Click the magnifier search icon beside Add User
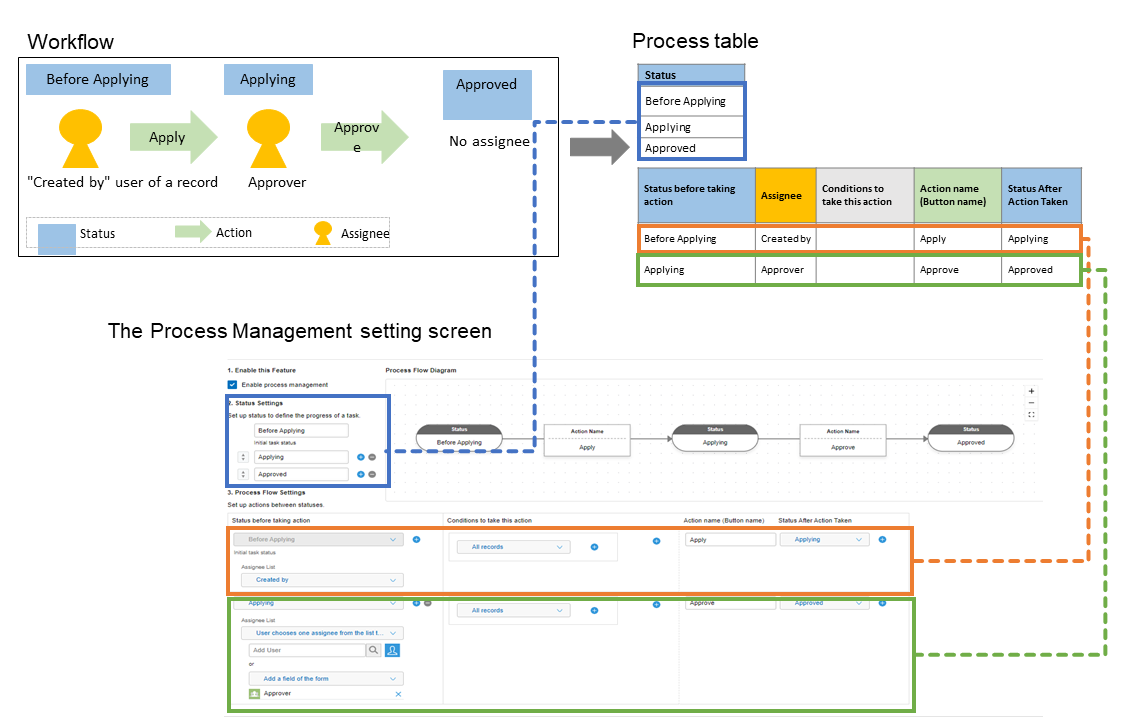The image size is (1123, 725). click(x=373, y=650)
